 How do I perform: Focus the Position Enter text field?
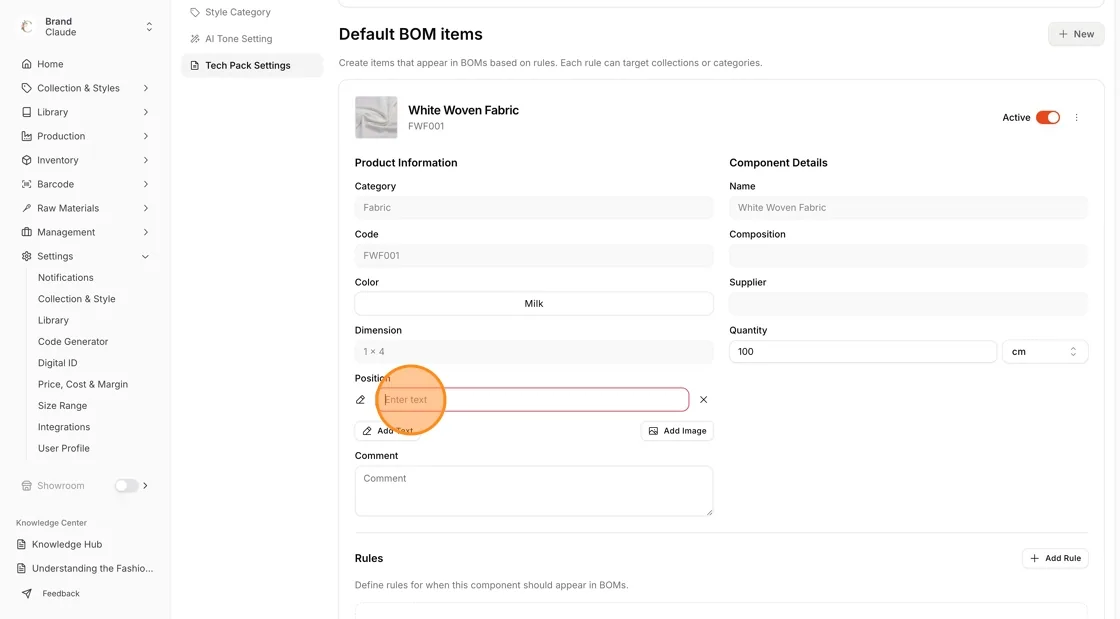click(533, 400)
